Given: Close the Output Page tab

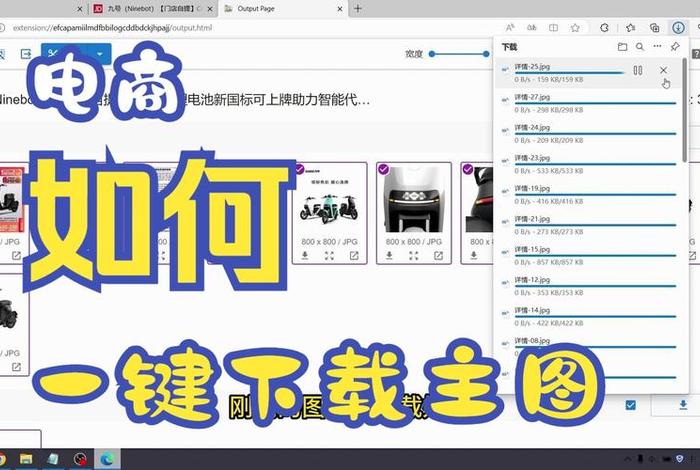Looking at the screenshot, I should [340, 8].
